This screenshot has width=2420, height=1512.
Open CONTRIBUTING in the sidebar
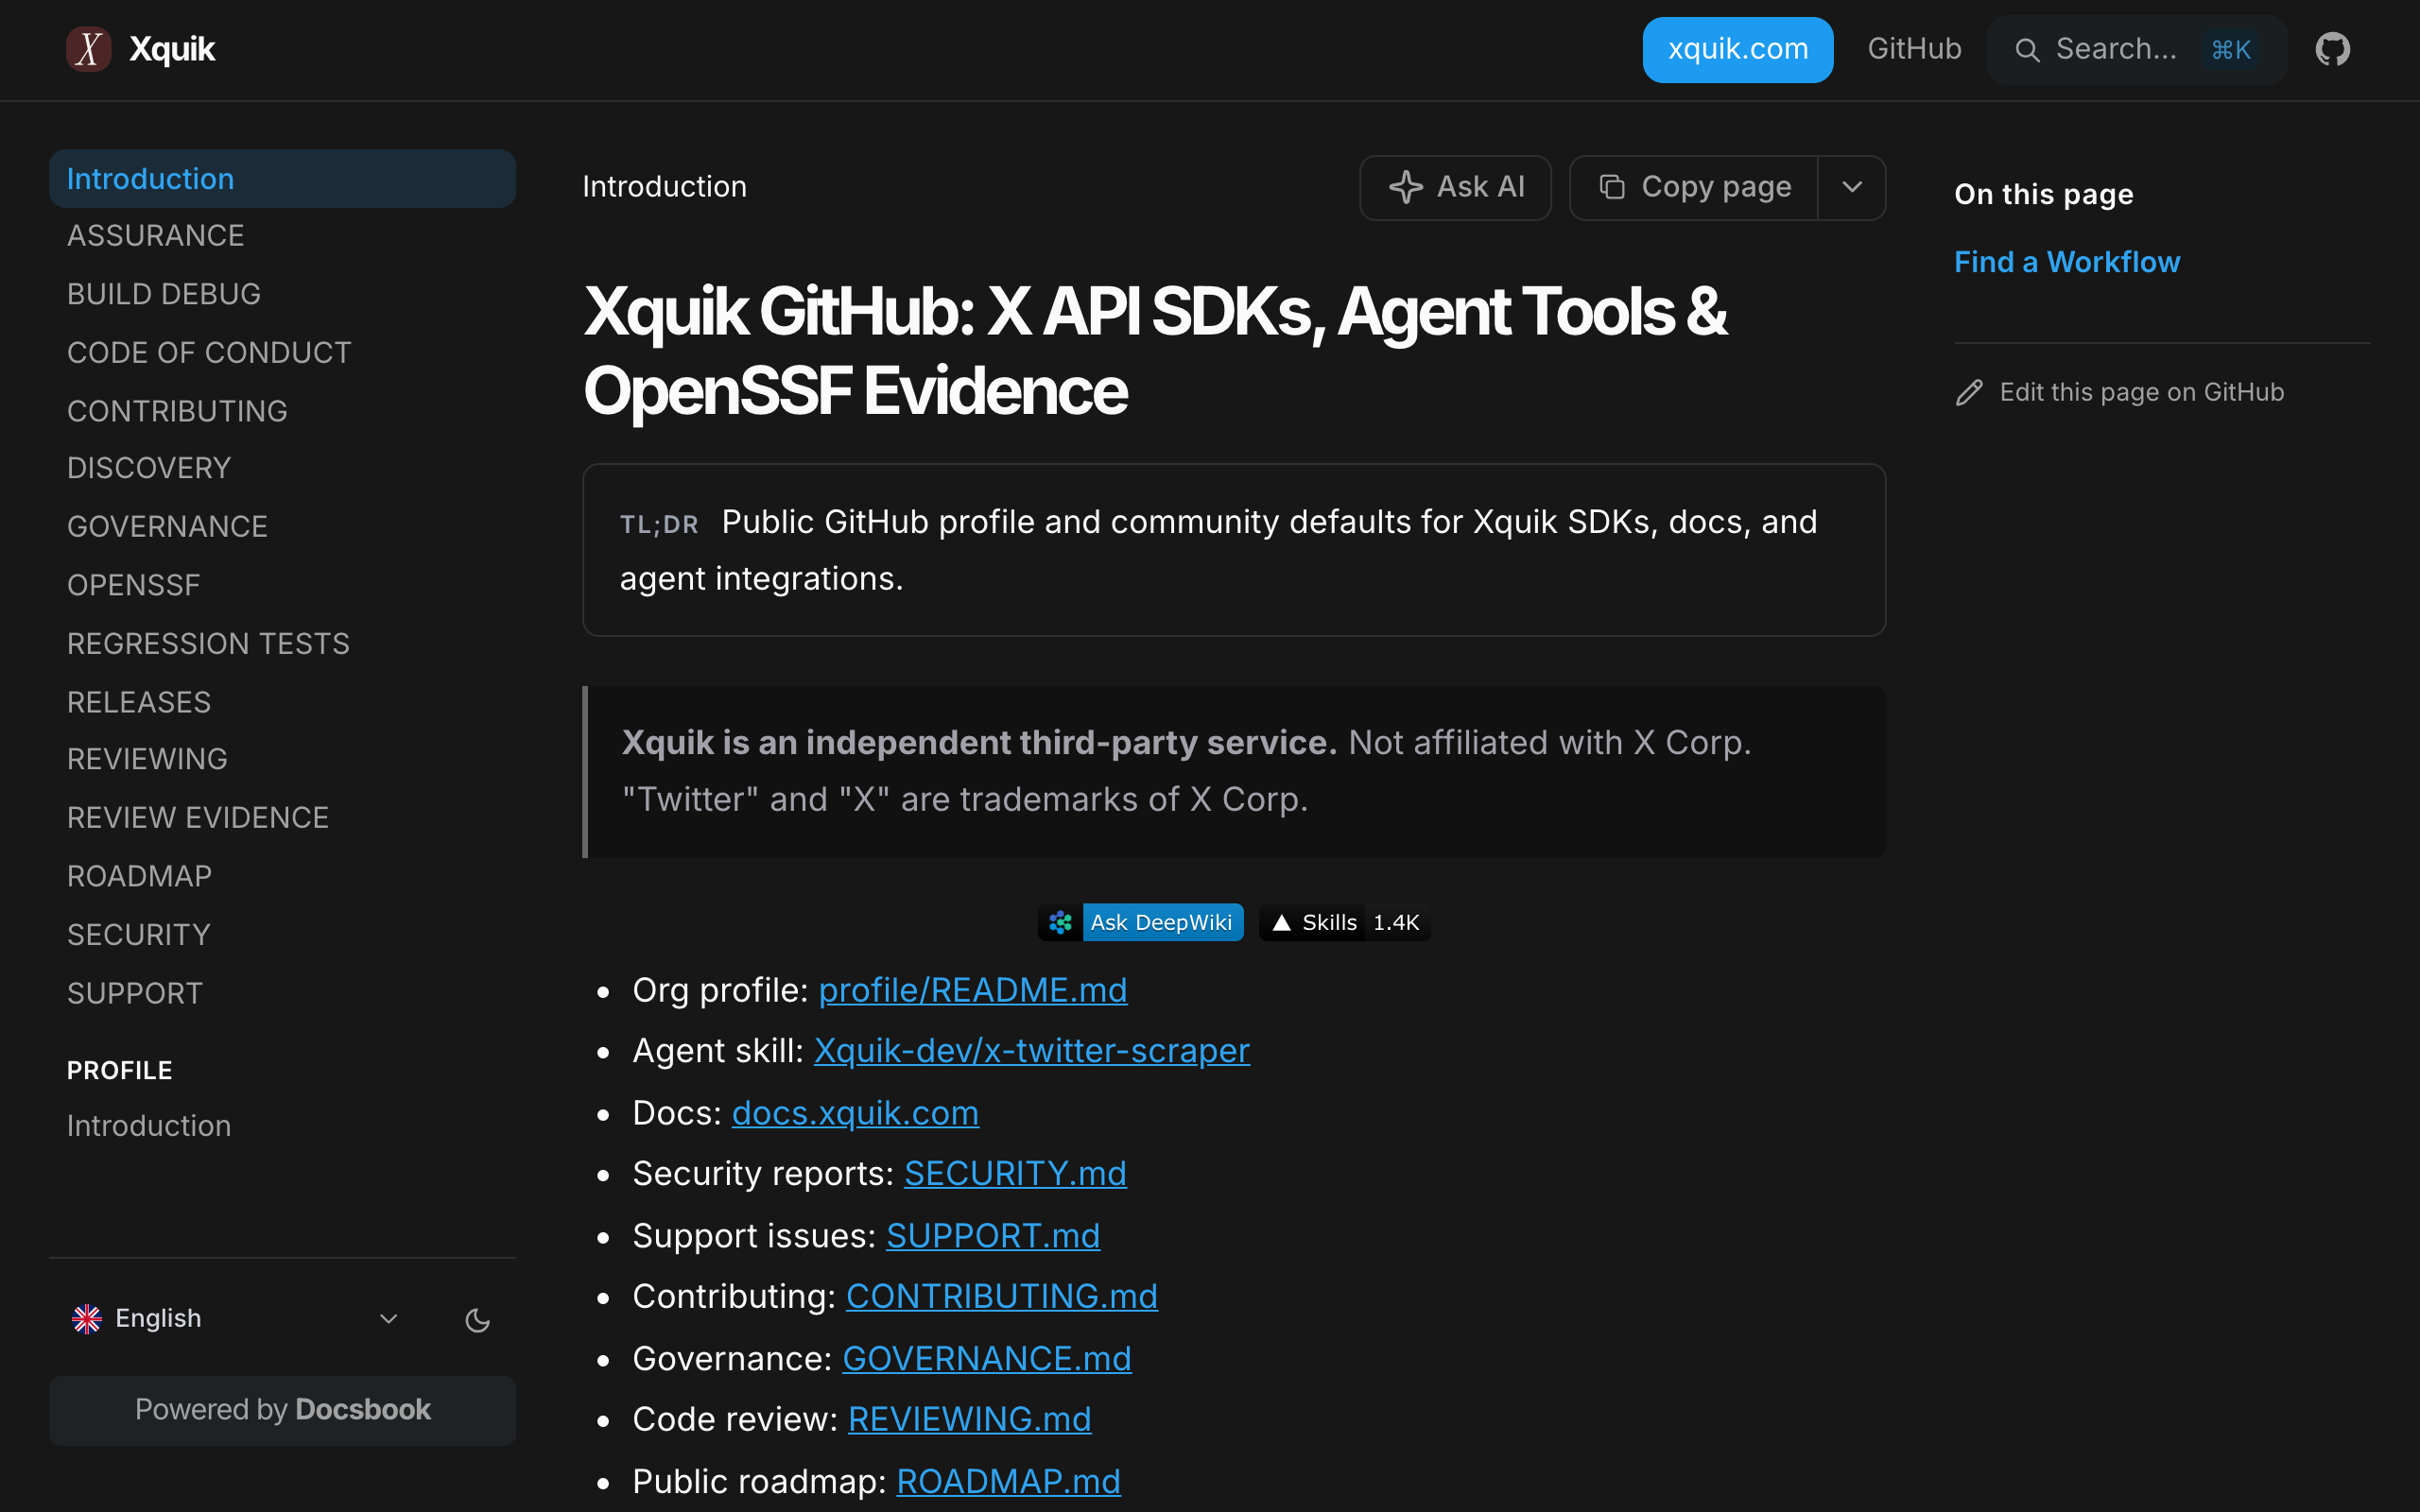[x=177, y=411]
